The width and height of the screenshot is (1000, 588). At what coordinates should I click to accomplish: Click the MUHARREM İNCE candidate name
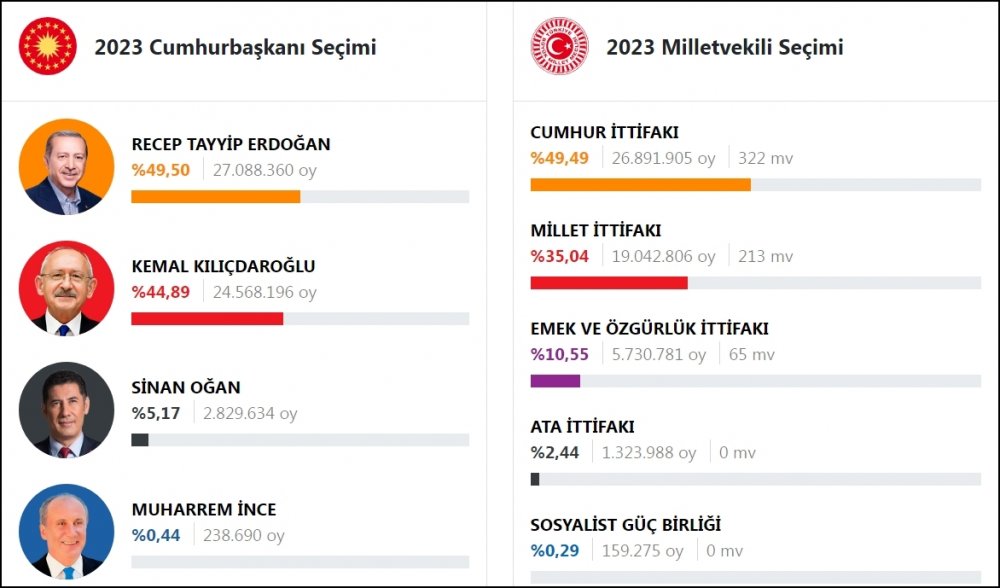coord(204,509)
